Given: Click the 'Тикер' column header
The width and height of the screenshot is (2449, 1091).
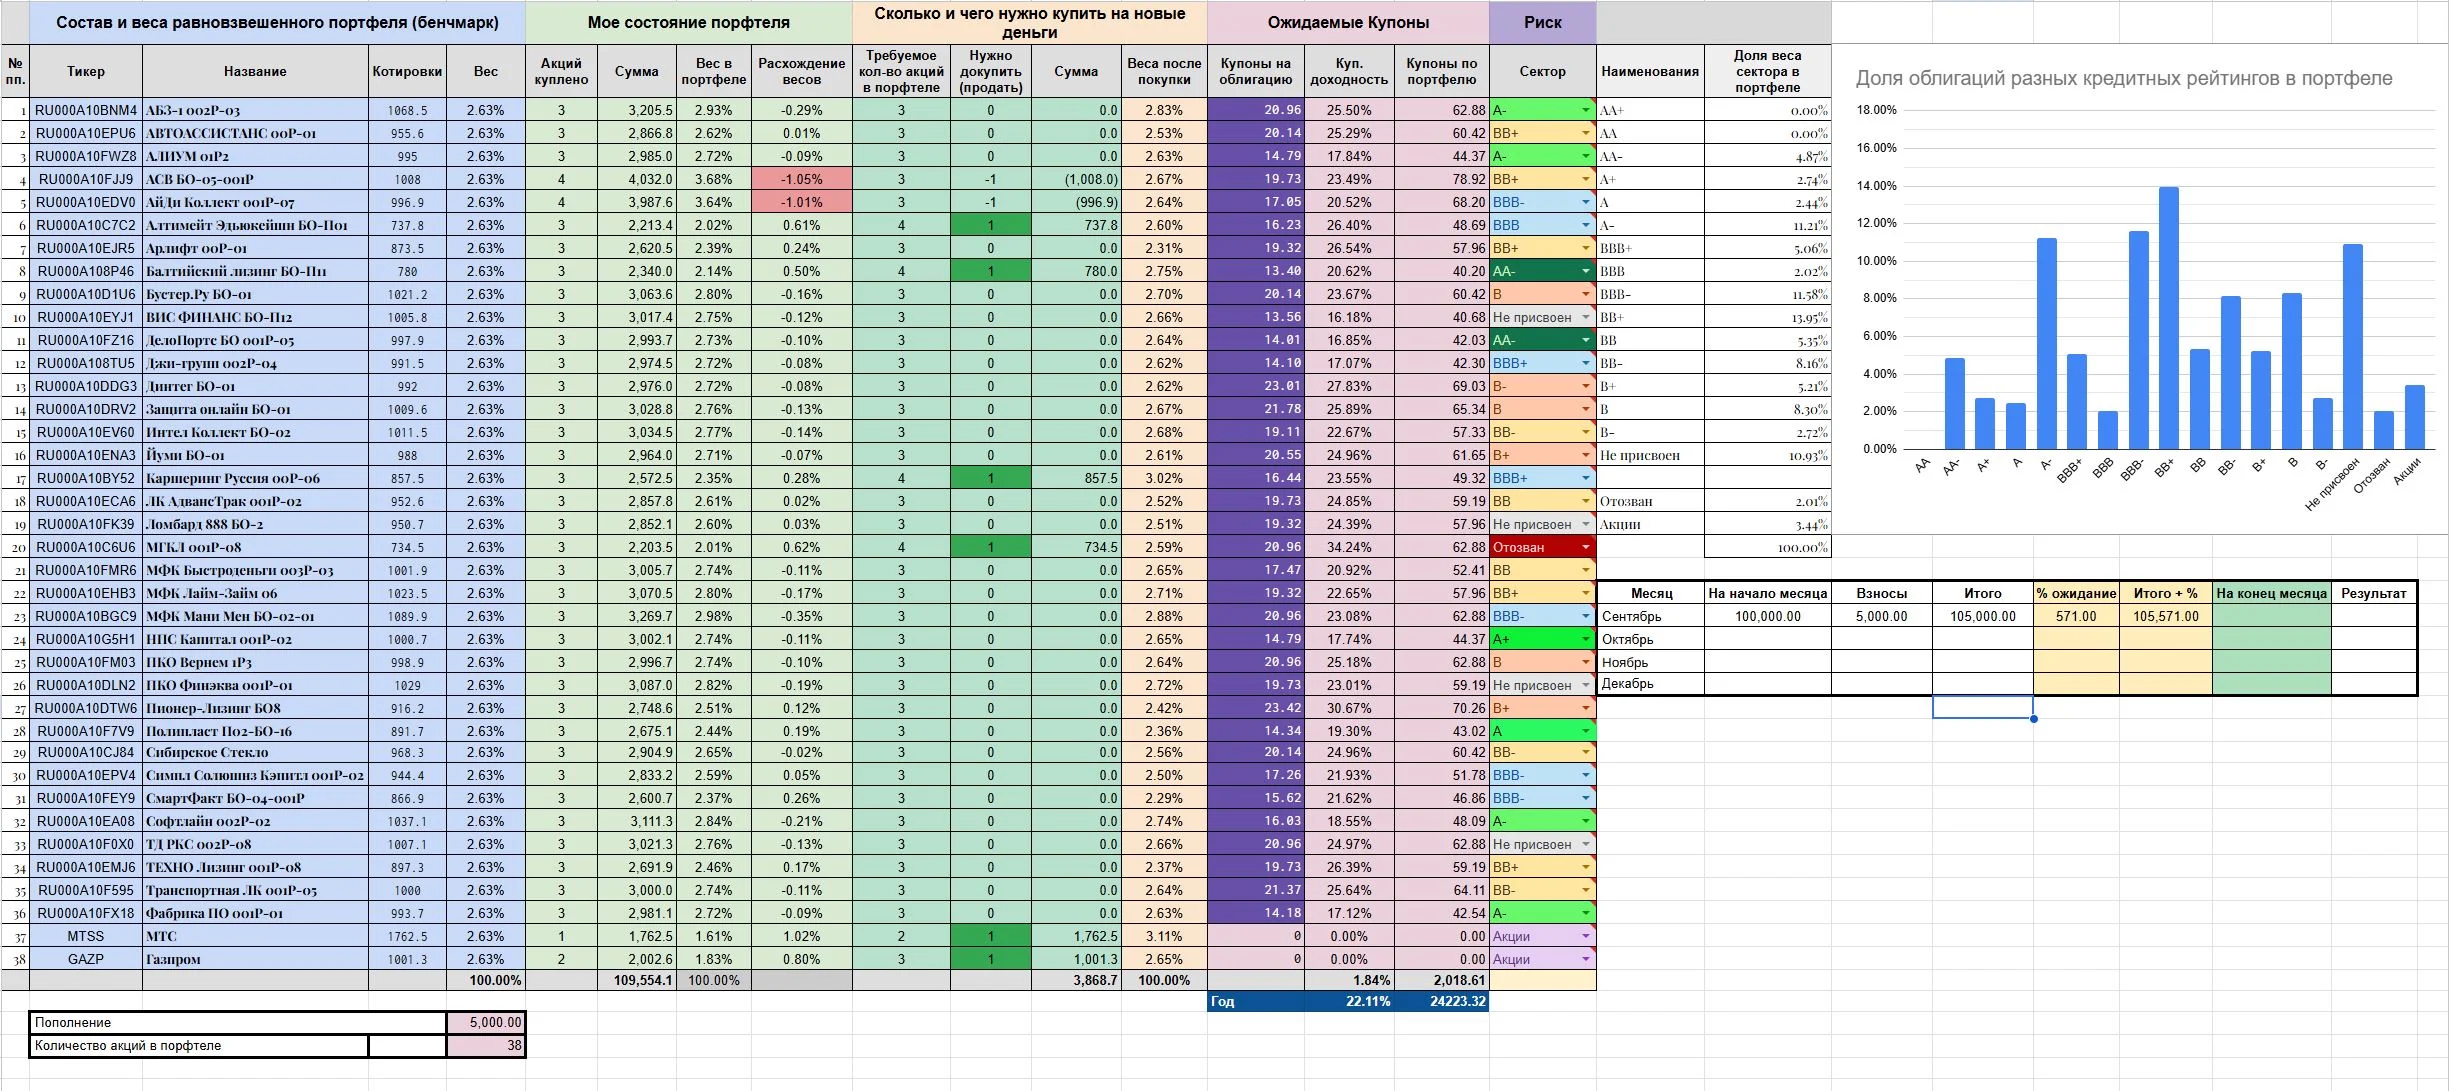Looking at the screenshot, I should [x=86, y=71].
